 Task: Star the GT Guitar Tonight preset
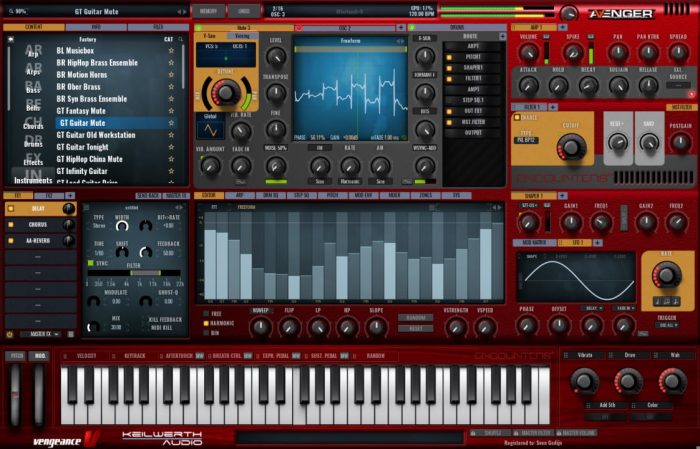tap(171, 147)
